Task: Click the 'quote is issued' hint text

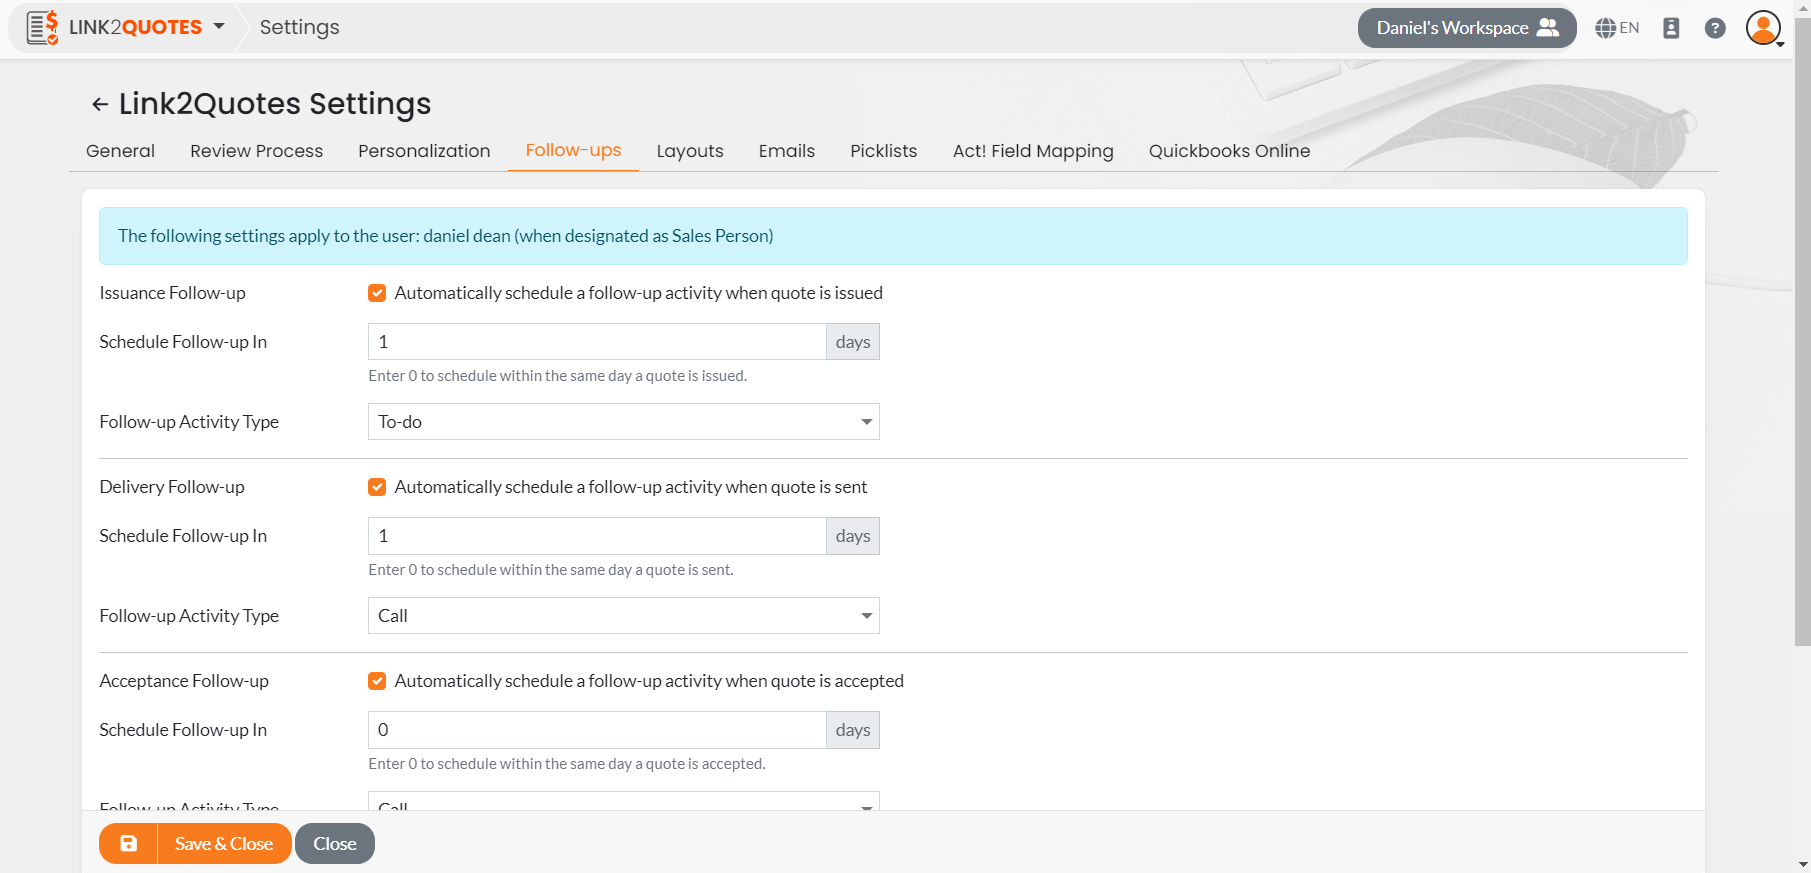Action: coord(557,376)
